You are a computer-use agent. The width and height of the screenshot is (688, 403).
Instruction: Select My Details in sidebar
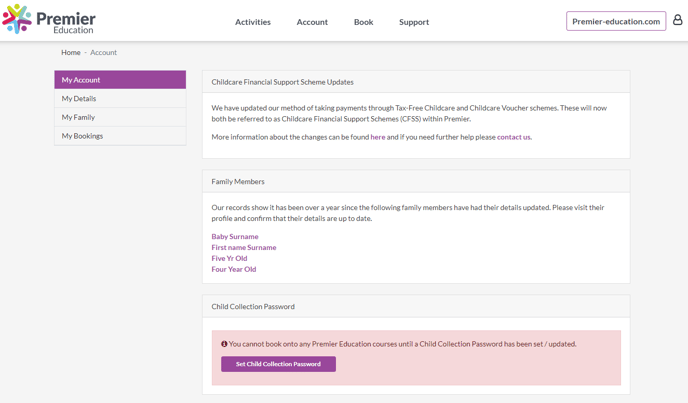(120, 99)
